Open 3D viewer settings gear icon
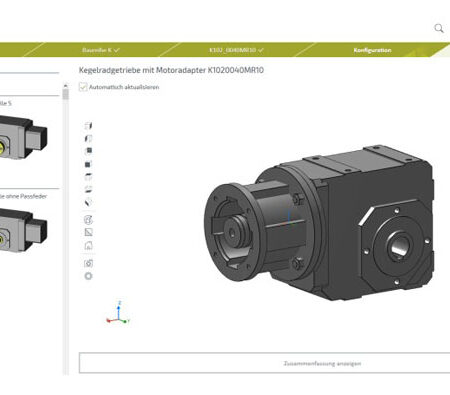Screen dimensions: 450x395 pyautogui.click(x=88, y=276)
